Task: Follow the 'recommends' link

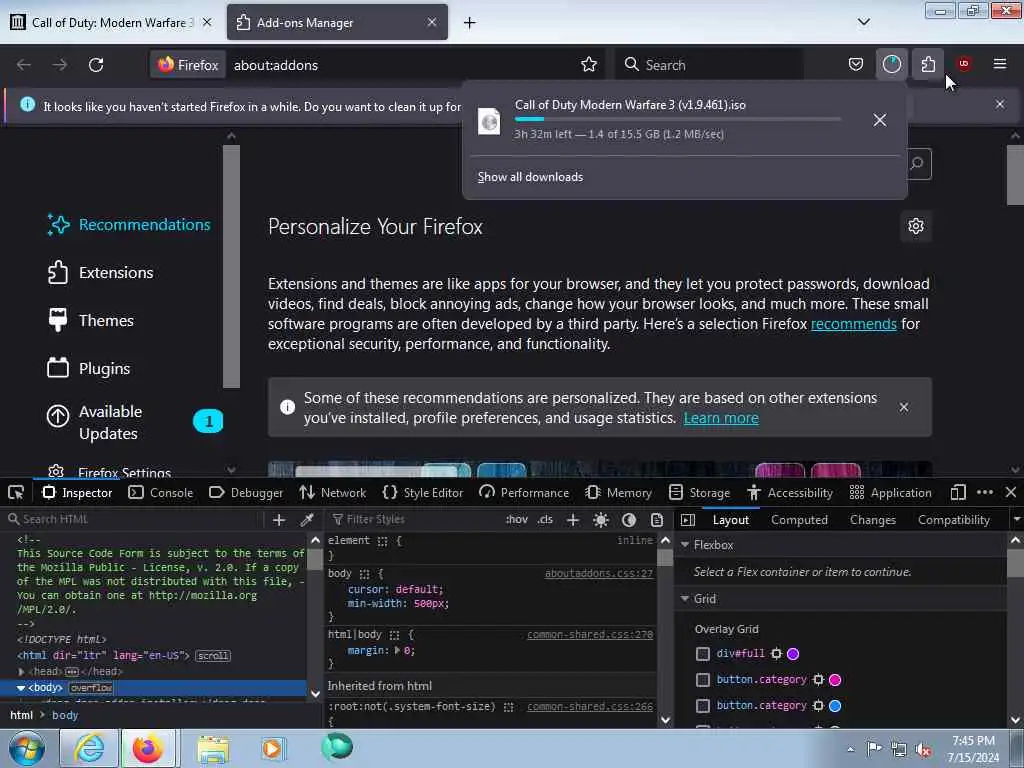Action: [854, 324]
